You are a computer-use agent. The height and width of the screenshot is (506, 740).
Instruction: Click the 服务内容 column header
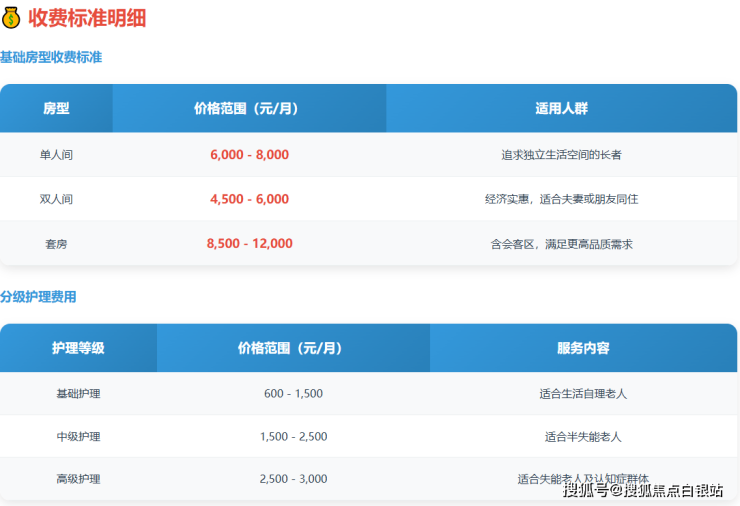(583, 348)
